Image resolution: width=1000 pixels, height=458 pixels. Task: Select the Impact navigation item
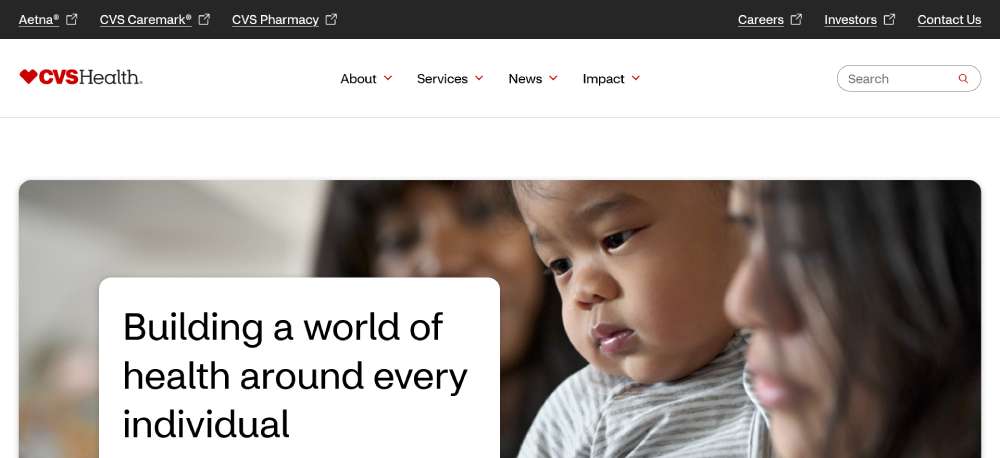tap(603, 78)
